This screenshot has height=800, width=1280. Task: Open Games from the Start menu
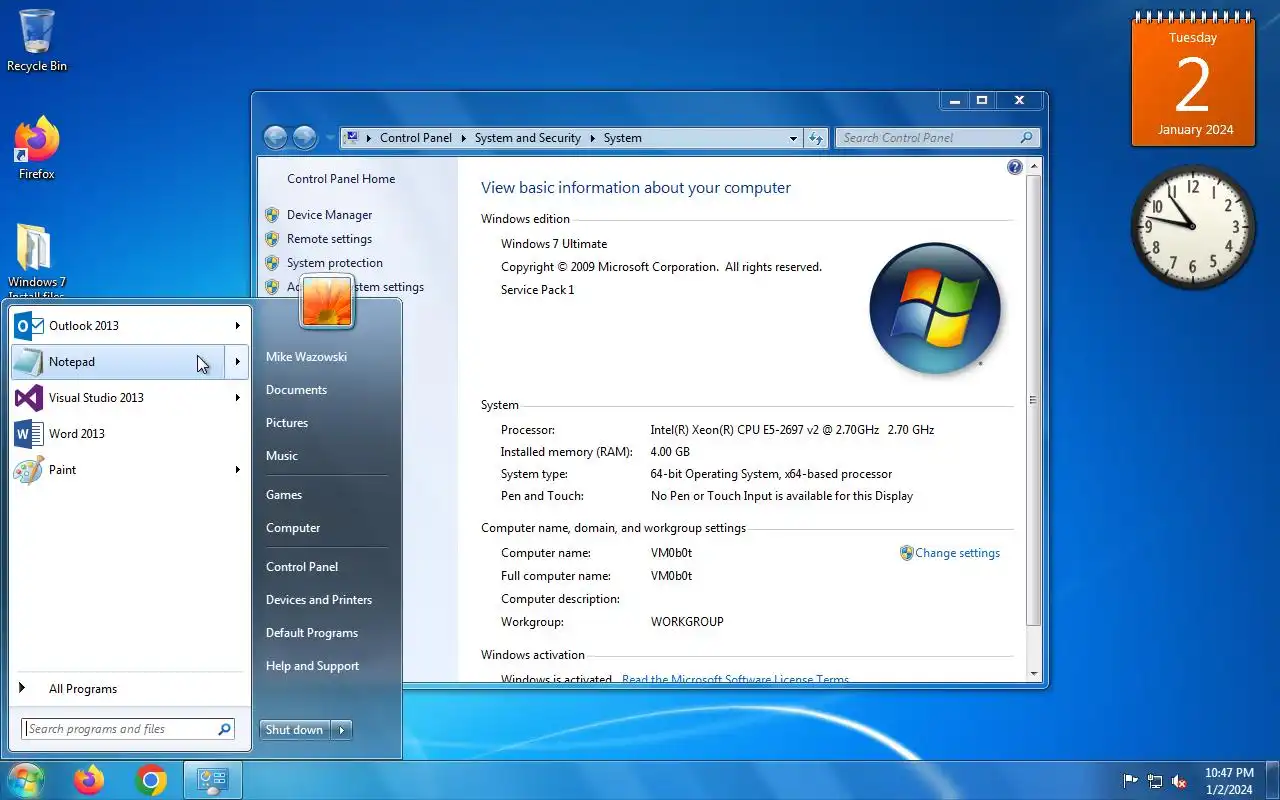(x=284, y=495)
